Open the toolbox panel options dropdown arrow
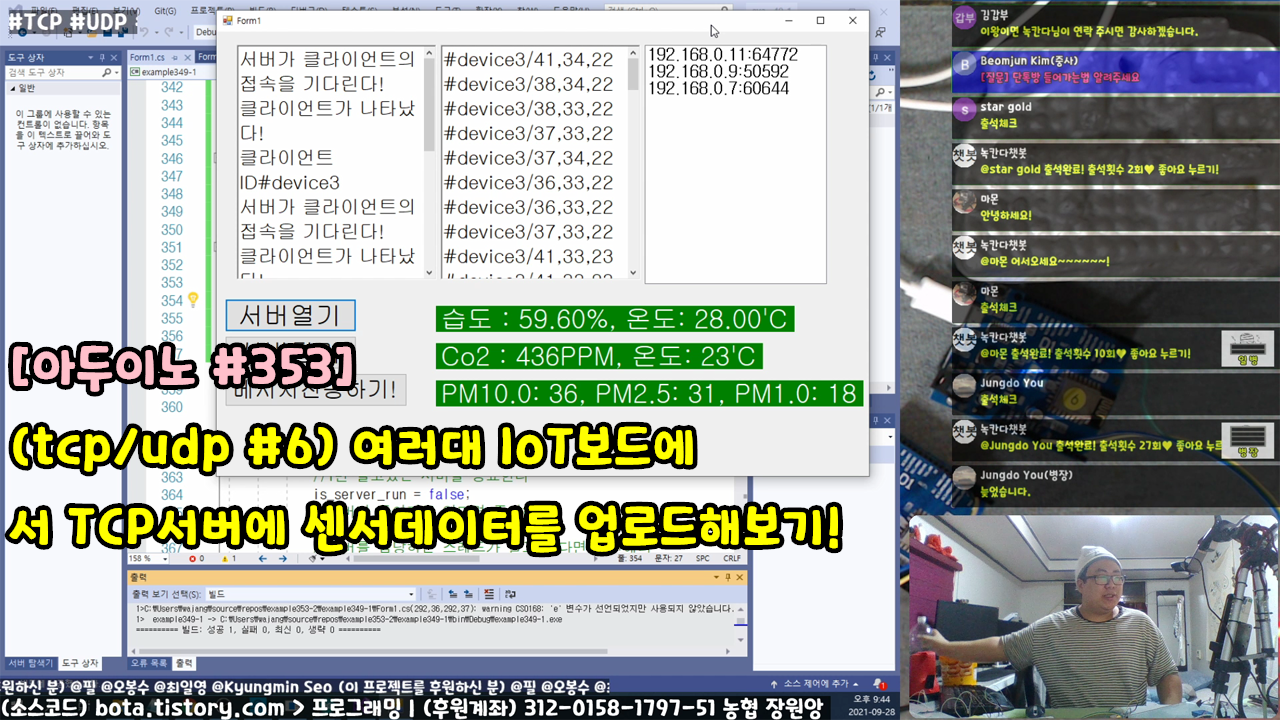 [x=90, y=58]
